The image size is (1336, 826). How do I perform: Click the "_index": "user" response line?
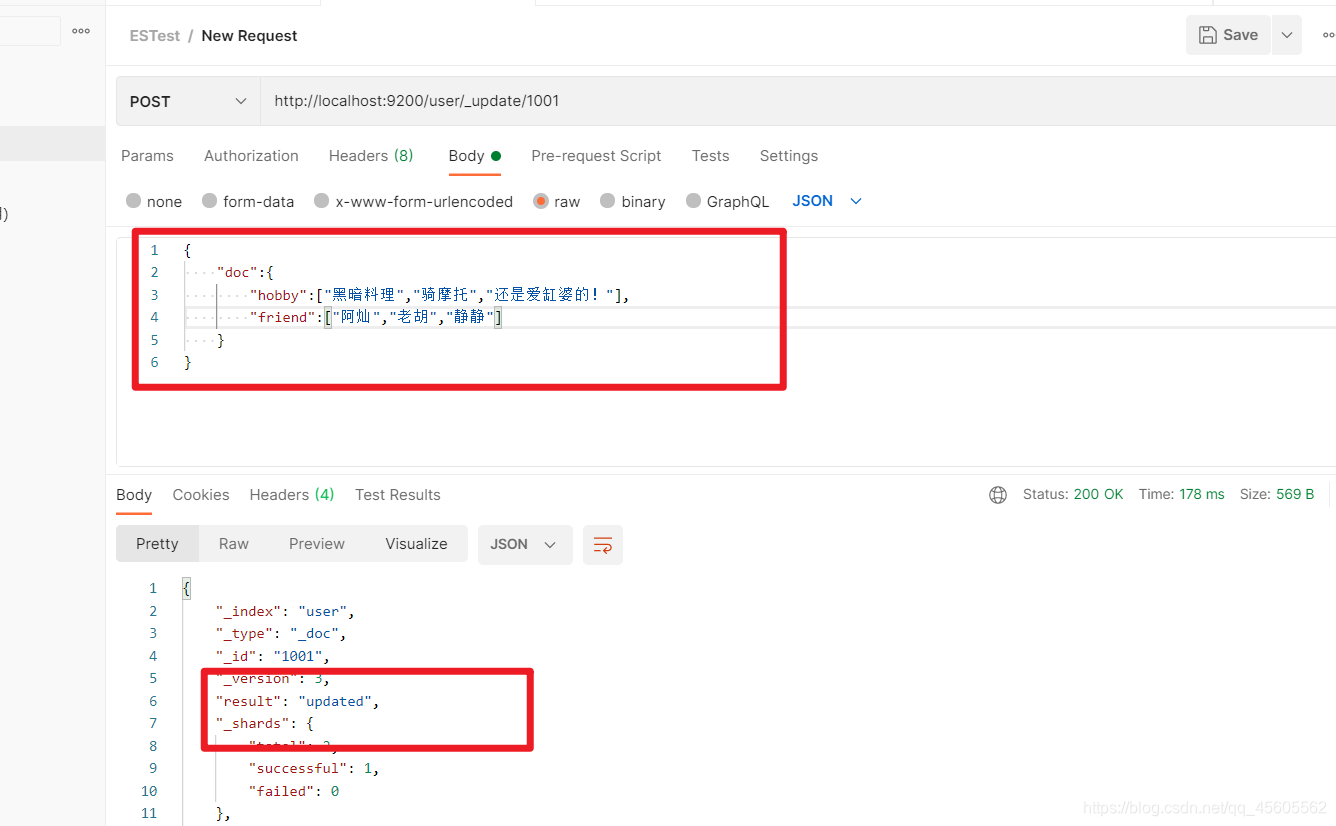point(285,611)
